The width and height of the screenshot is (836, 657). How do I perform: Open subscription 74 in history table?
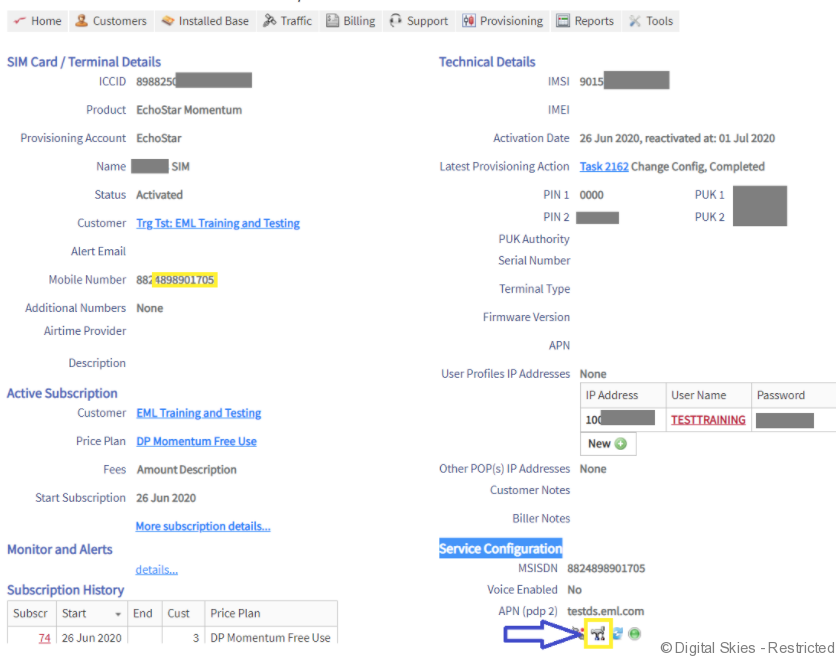[44, 638]
